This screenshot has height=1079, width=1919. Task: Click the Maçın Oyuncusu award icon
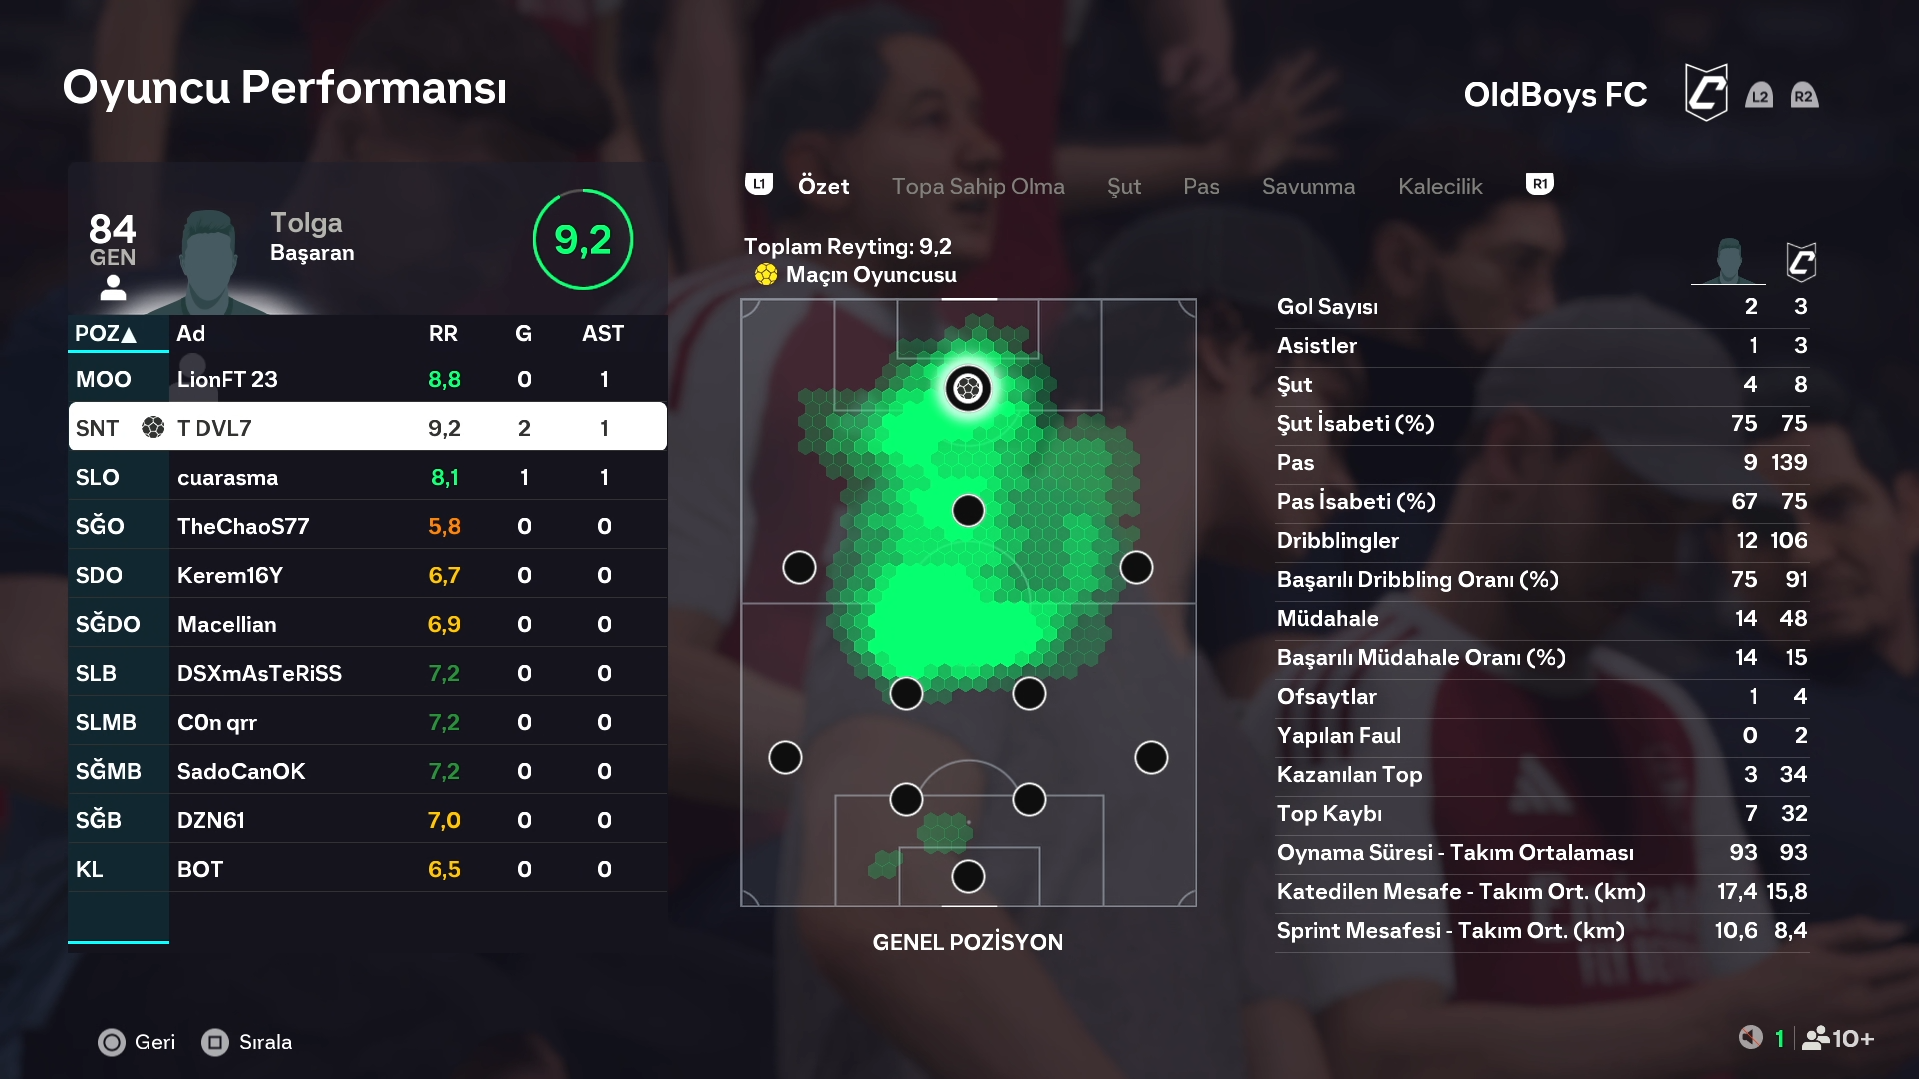(x=766, y=275)
